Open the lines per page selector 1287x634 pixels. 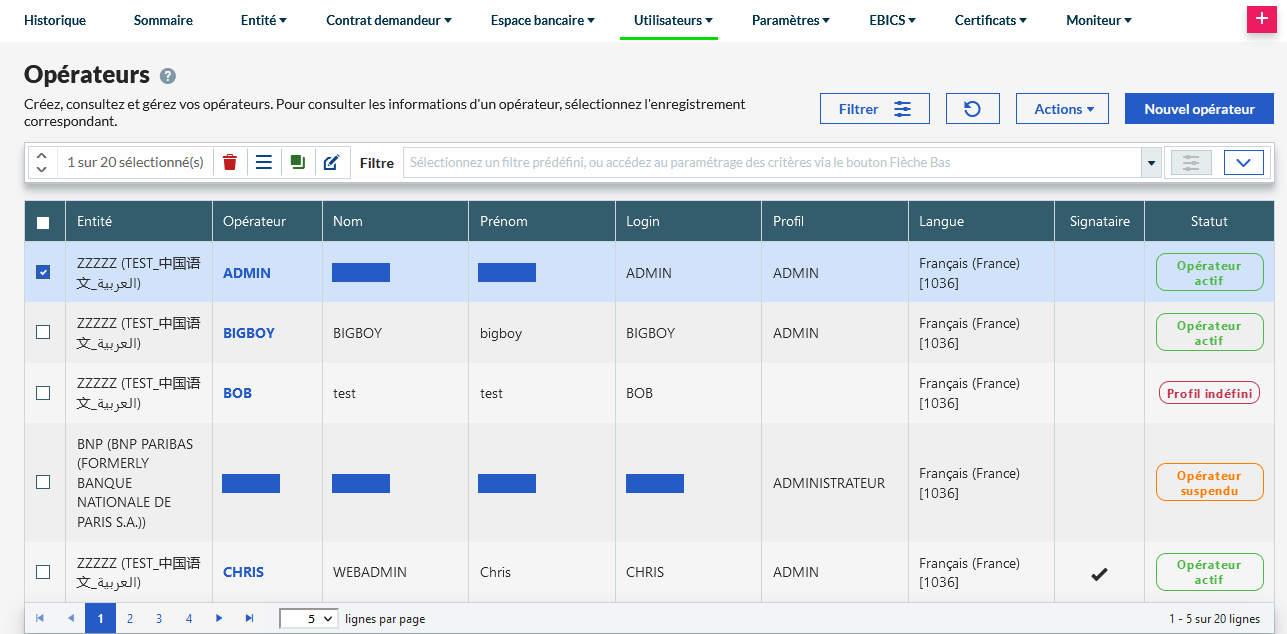[x=308, y=619]
